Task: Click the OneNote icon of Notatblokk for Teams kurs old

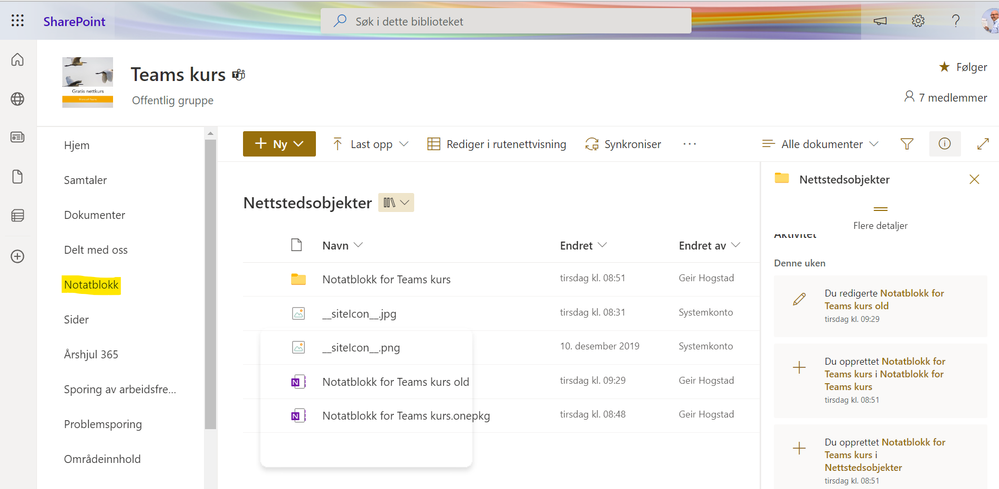Action: (298, 382)
